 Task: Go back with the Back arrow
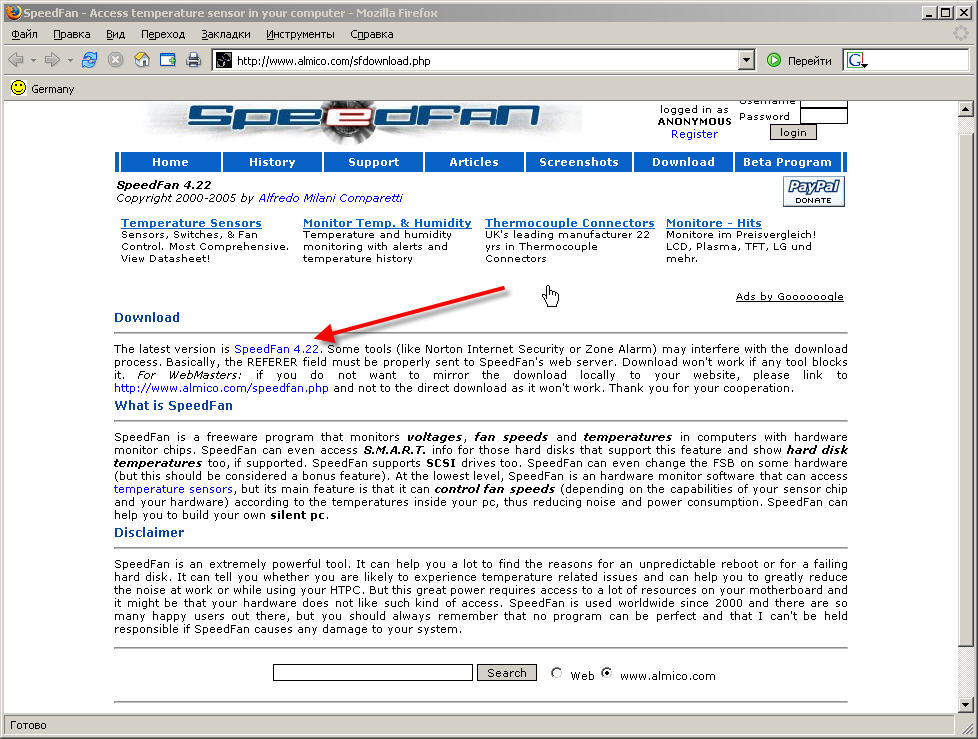click(x=16, y=60)
